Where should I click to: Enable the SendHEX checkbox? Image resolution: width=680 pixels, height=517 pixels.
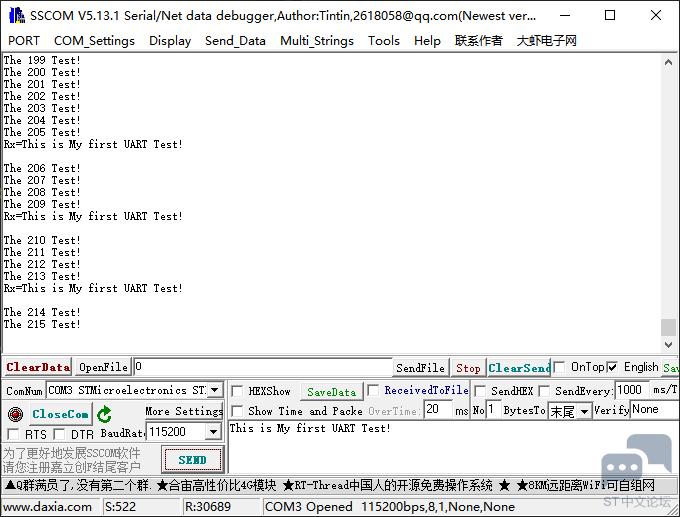pyautogui.click(x=480, y=391)
